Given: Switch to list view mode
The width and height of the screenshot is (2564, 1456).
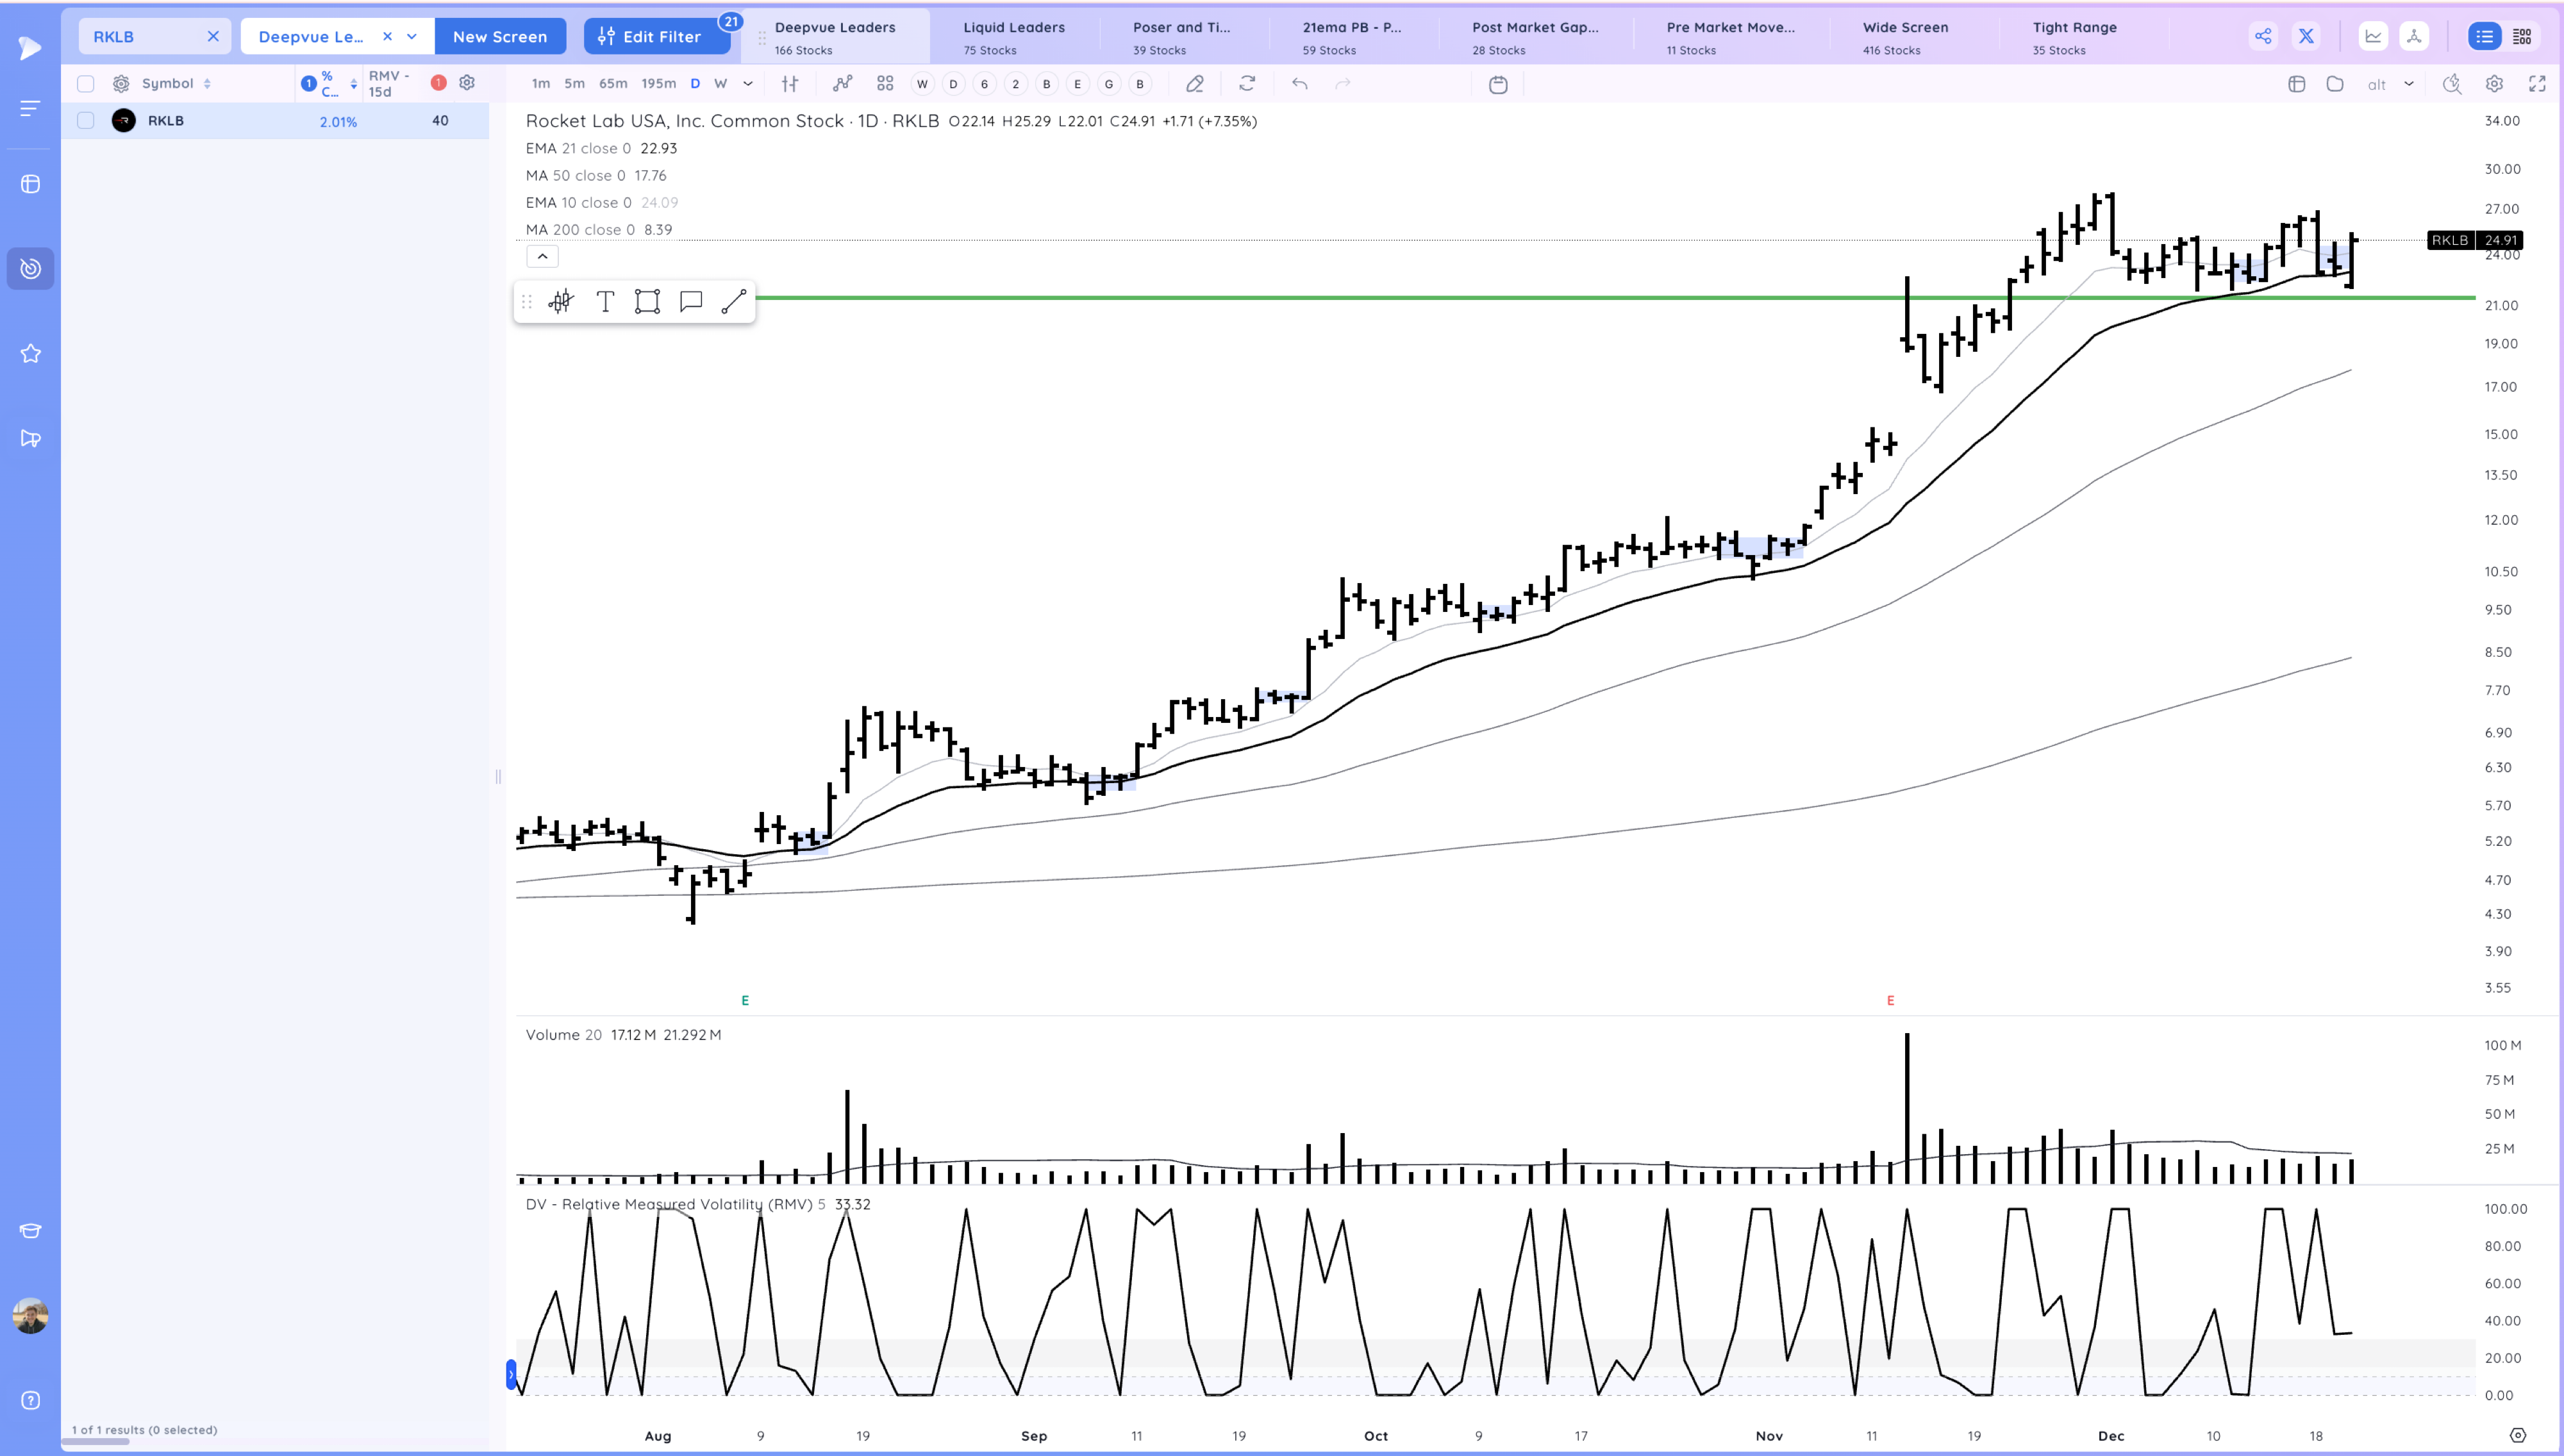Looking at the screenshot, I should [2484, 37].
